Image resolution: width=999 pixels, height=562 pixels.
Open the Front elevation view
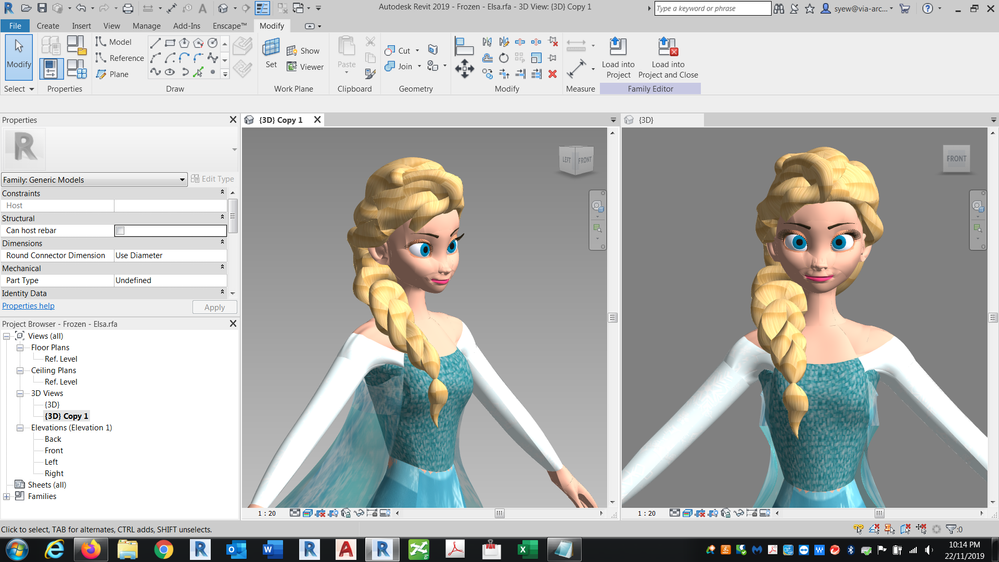(x=53, y=451)
